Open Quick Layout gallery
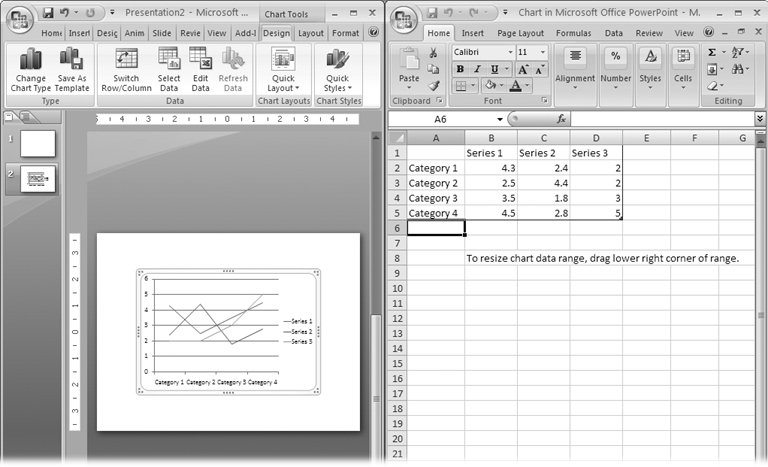 pyautogui.click(x=283, y=70)
